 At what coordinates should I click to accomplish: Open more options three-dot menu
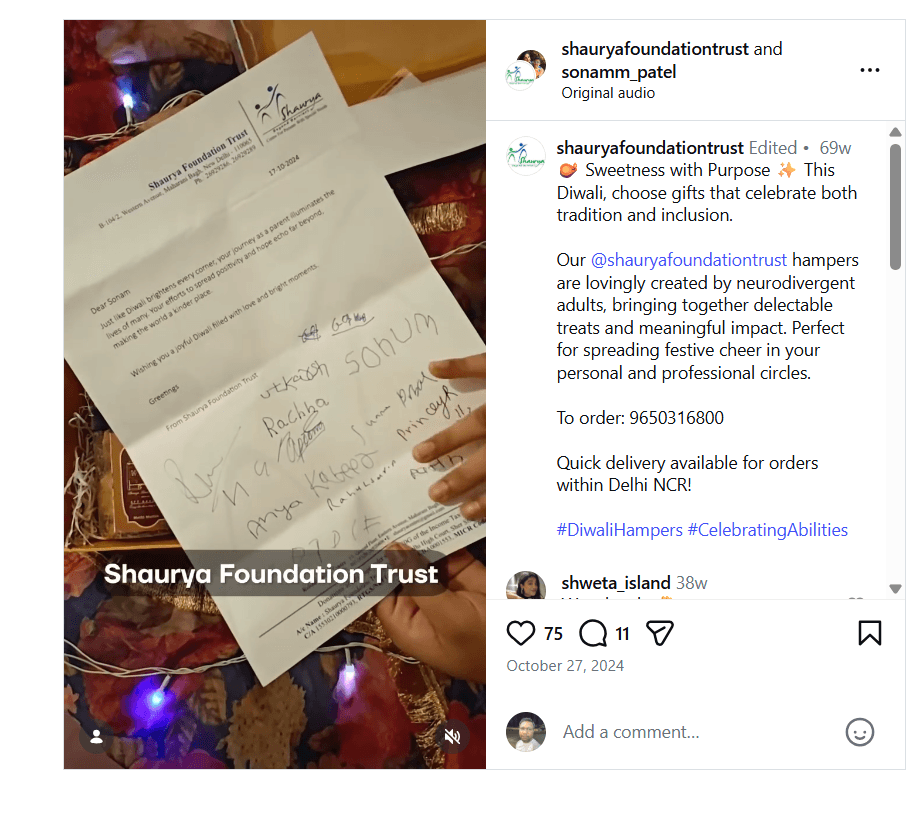coord(869,71)
